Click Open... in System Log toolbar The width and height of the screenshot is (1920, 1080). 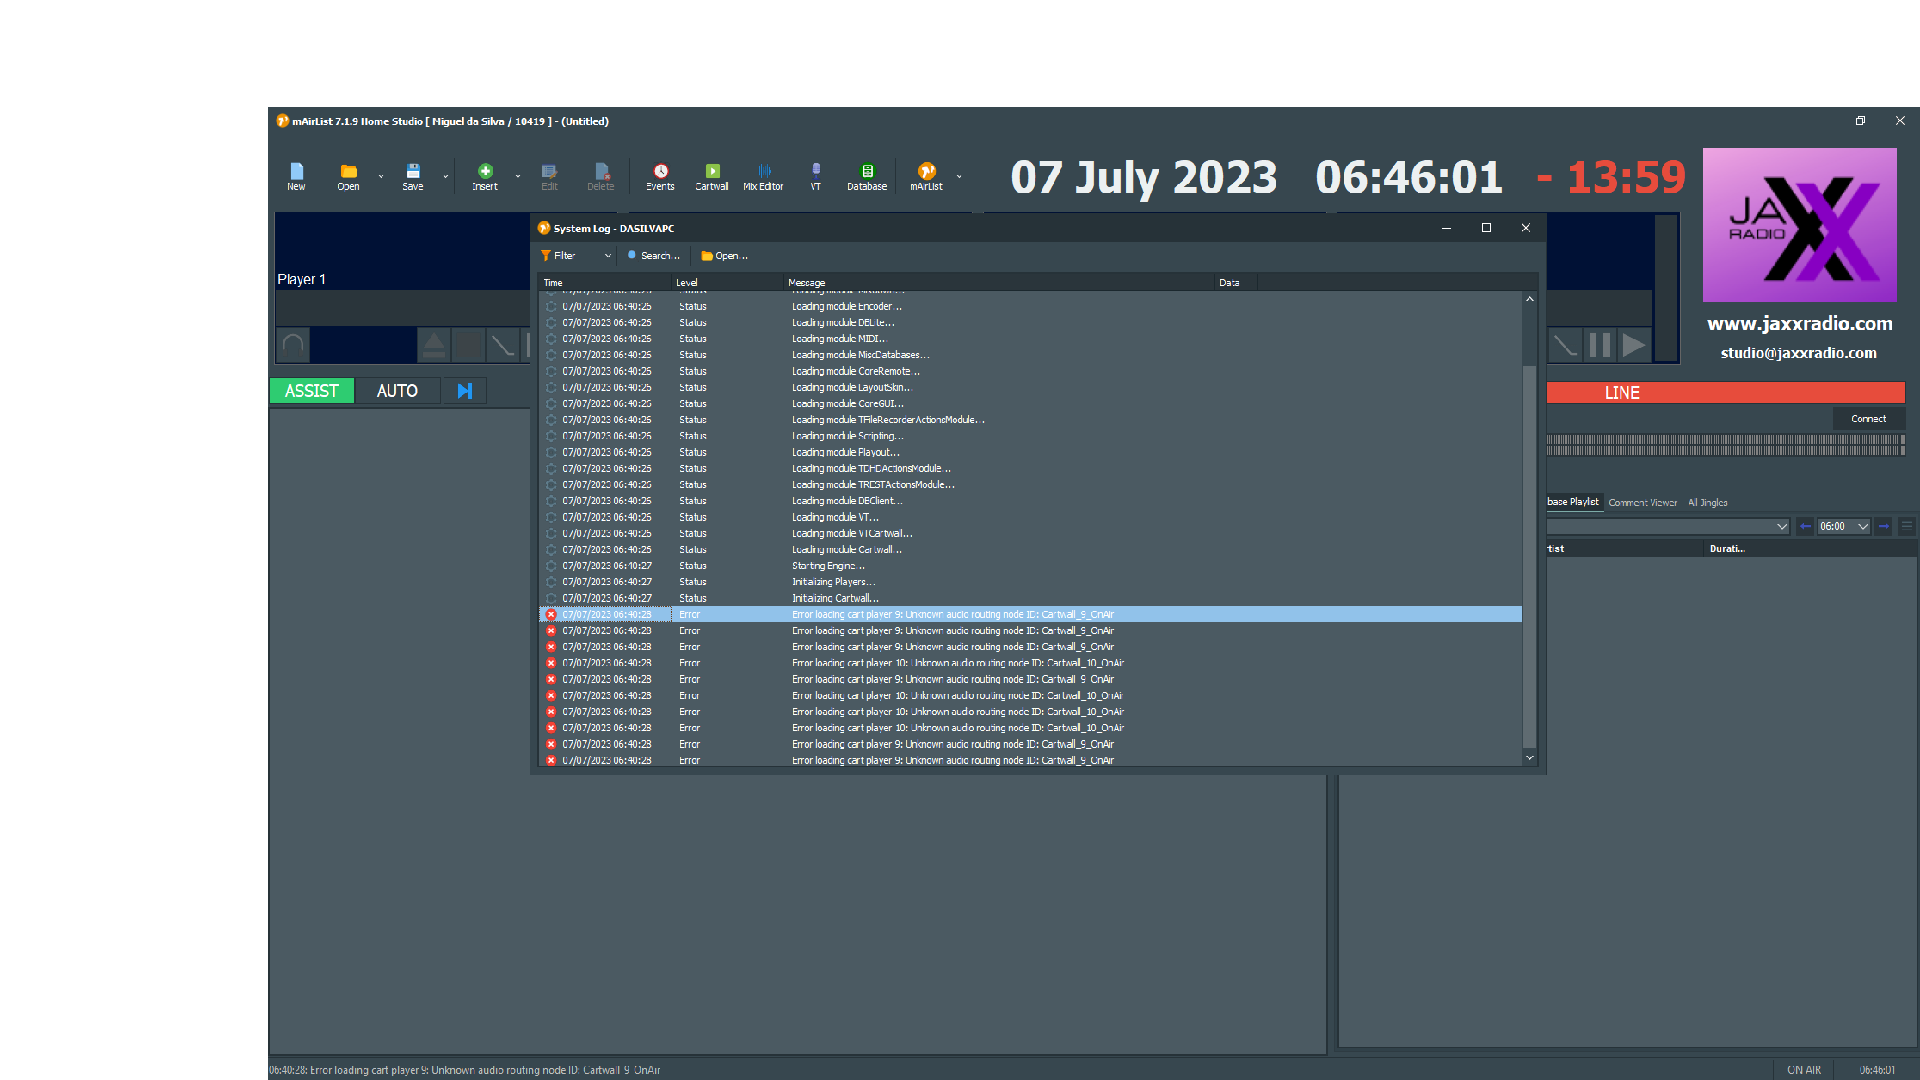point(725,256)
